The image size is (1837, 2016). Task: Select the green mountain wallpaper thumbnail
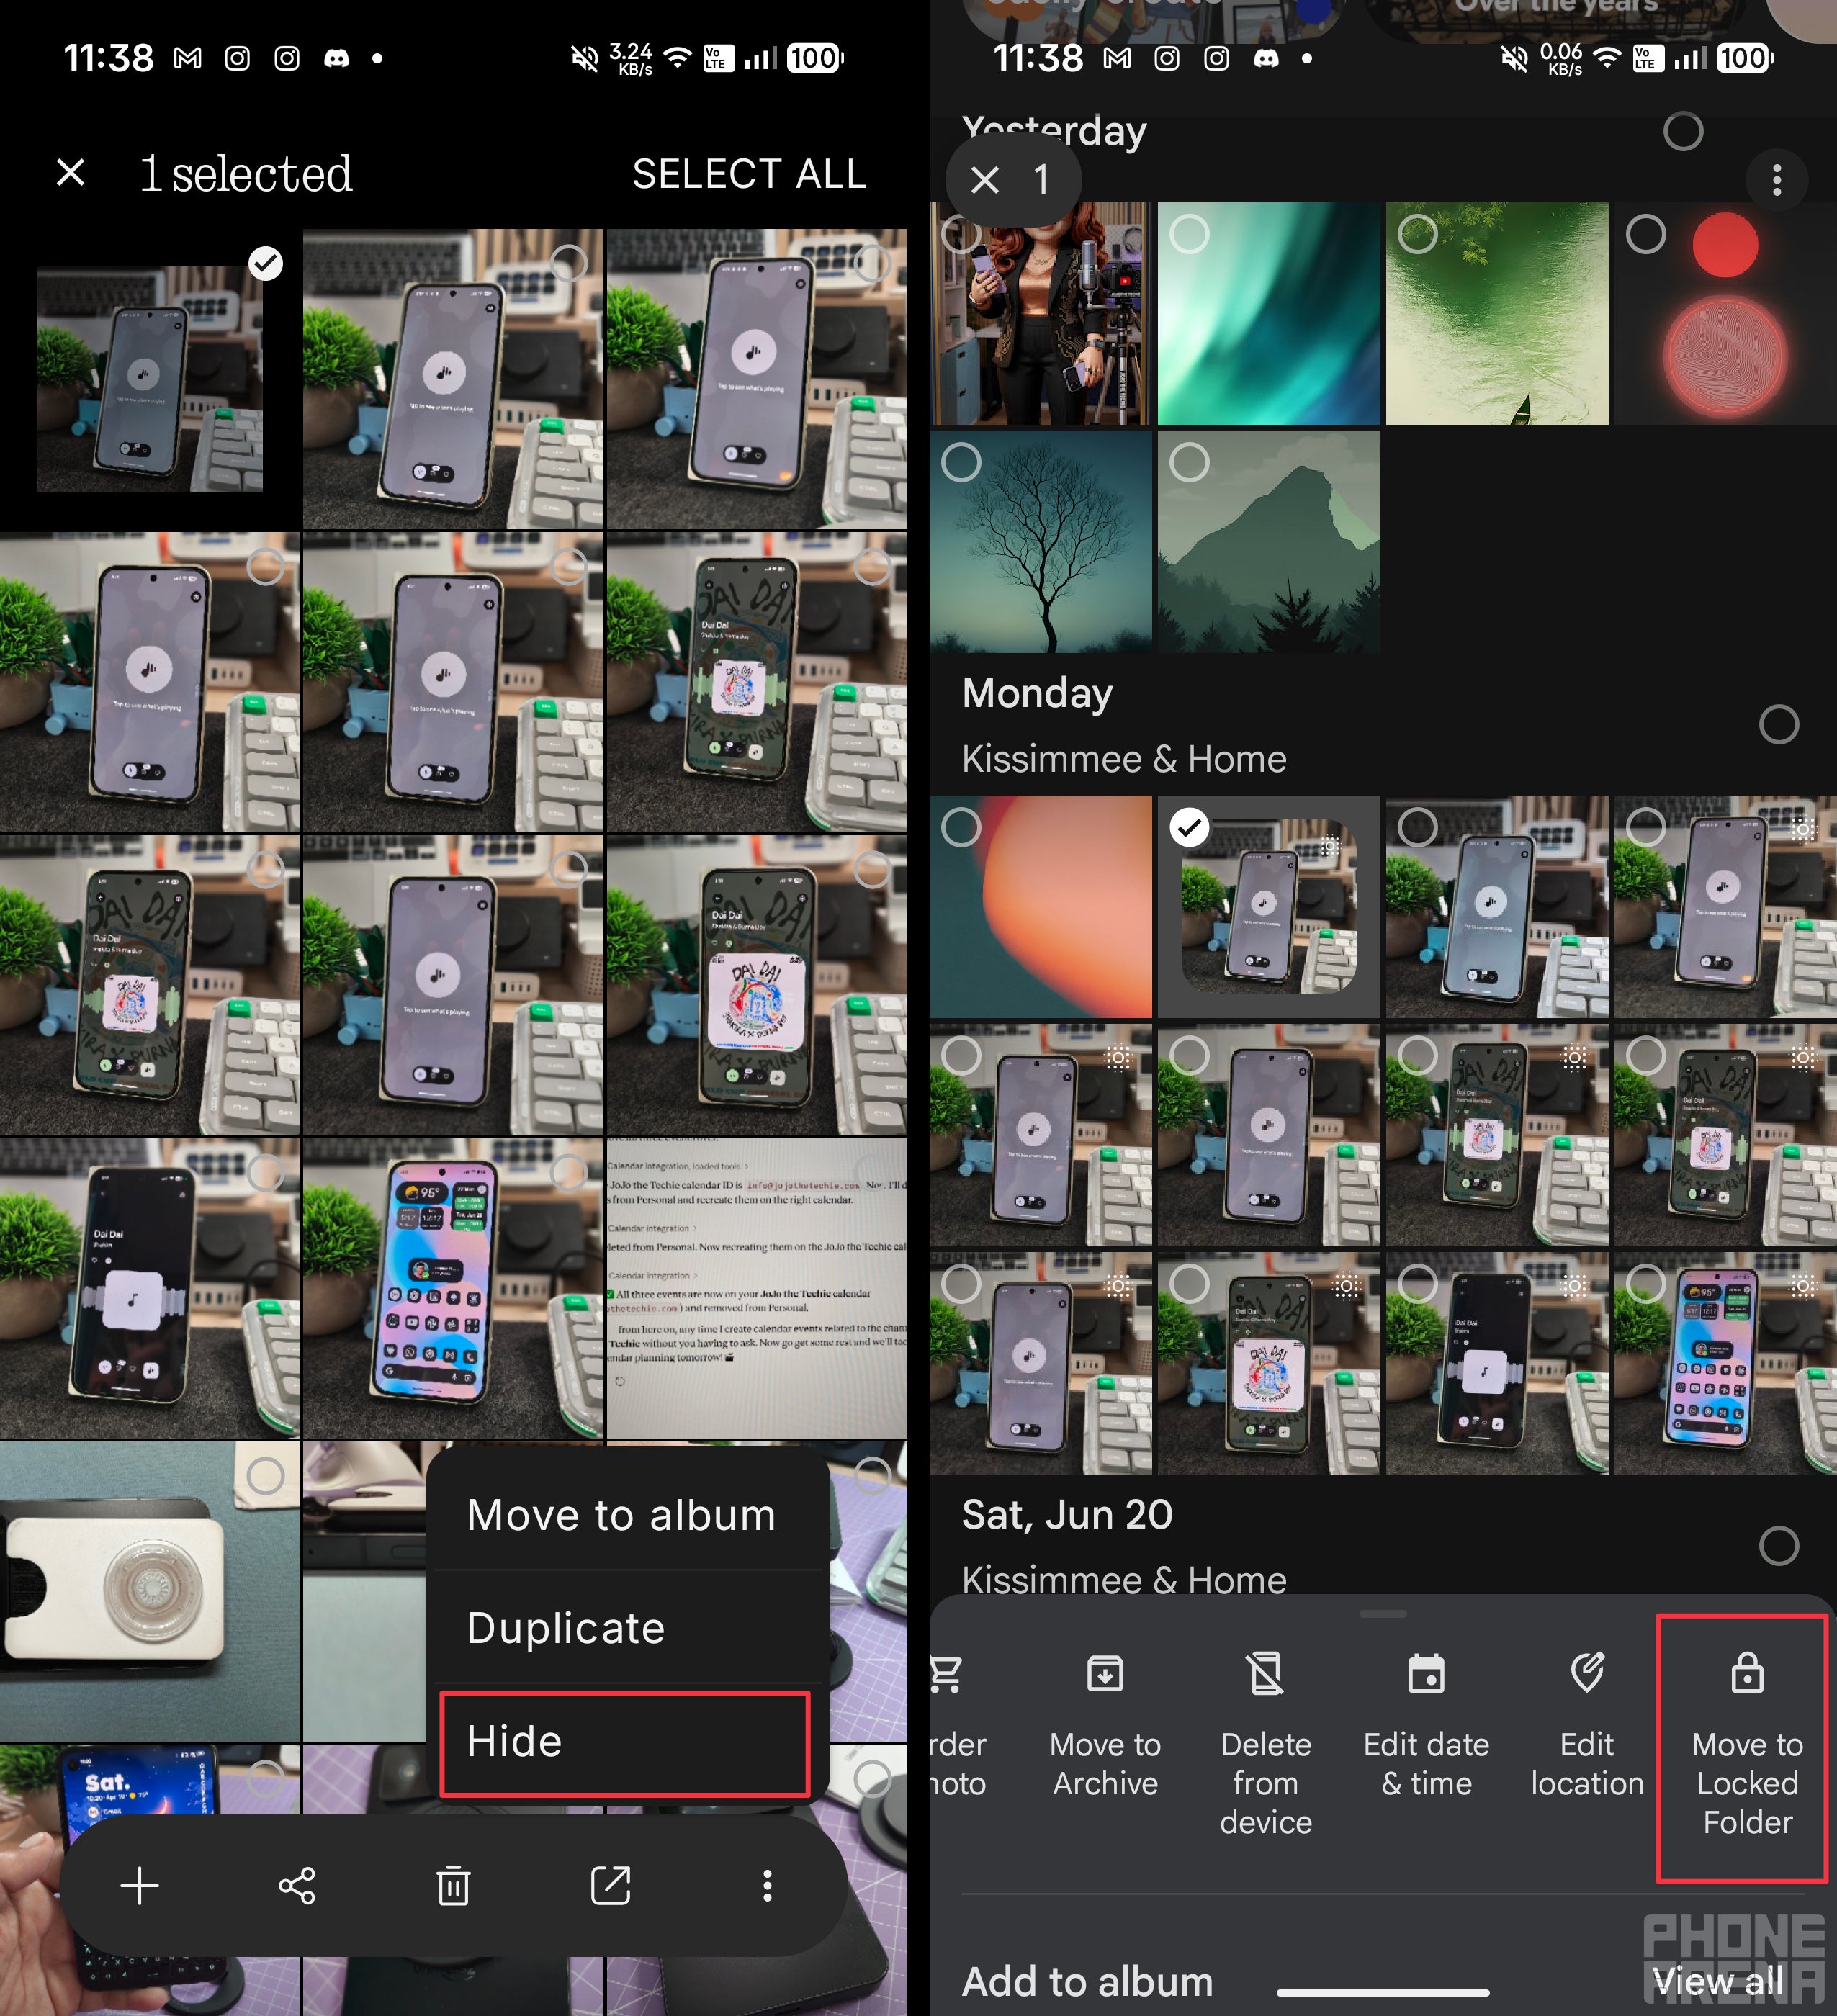(1189, 462)
